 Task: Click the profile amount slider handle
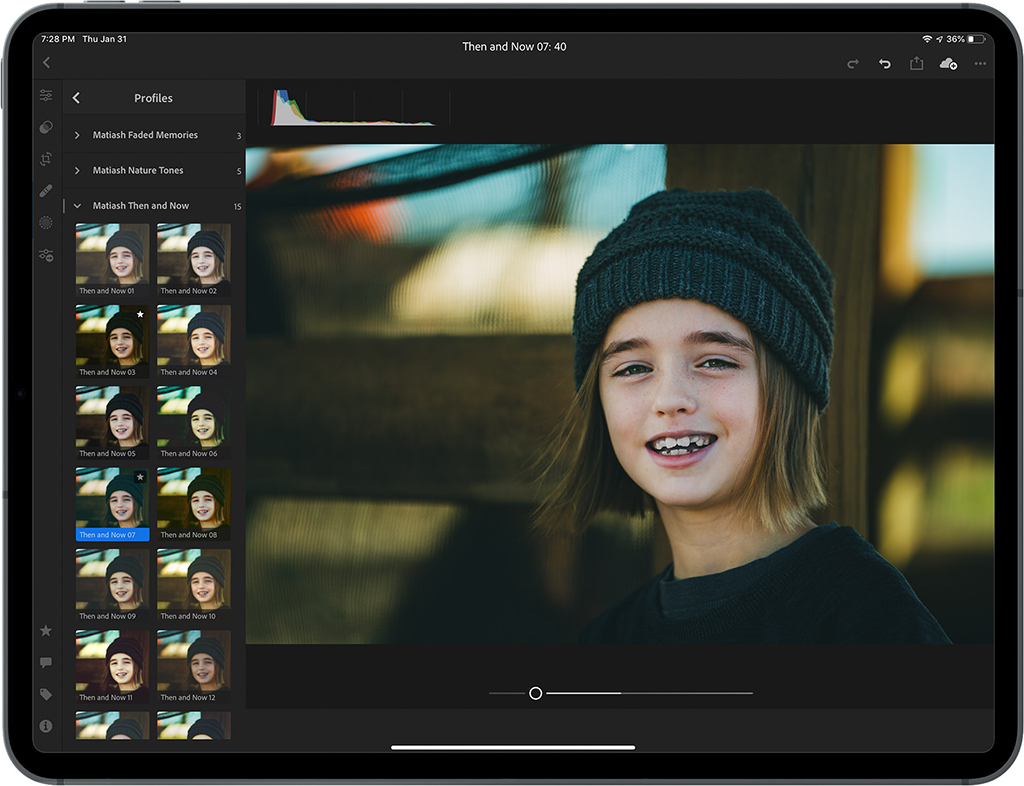[x=536, y=693]
